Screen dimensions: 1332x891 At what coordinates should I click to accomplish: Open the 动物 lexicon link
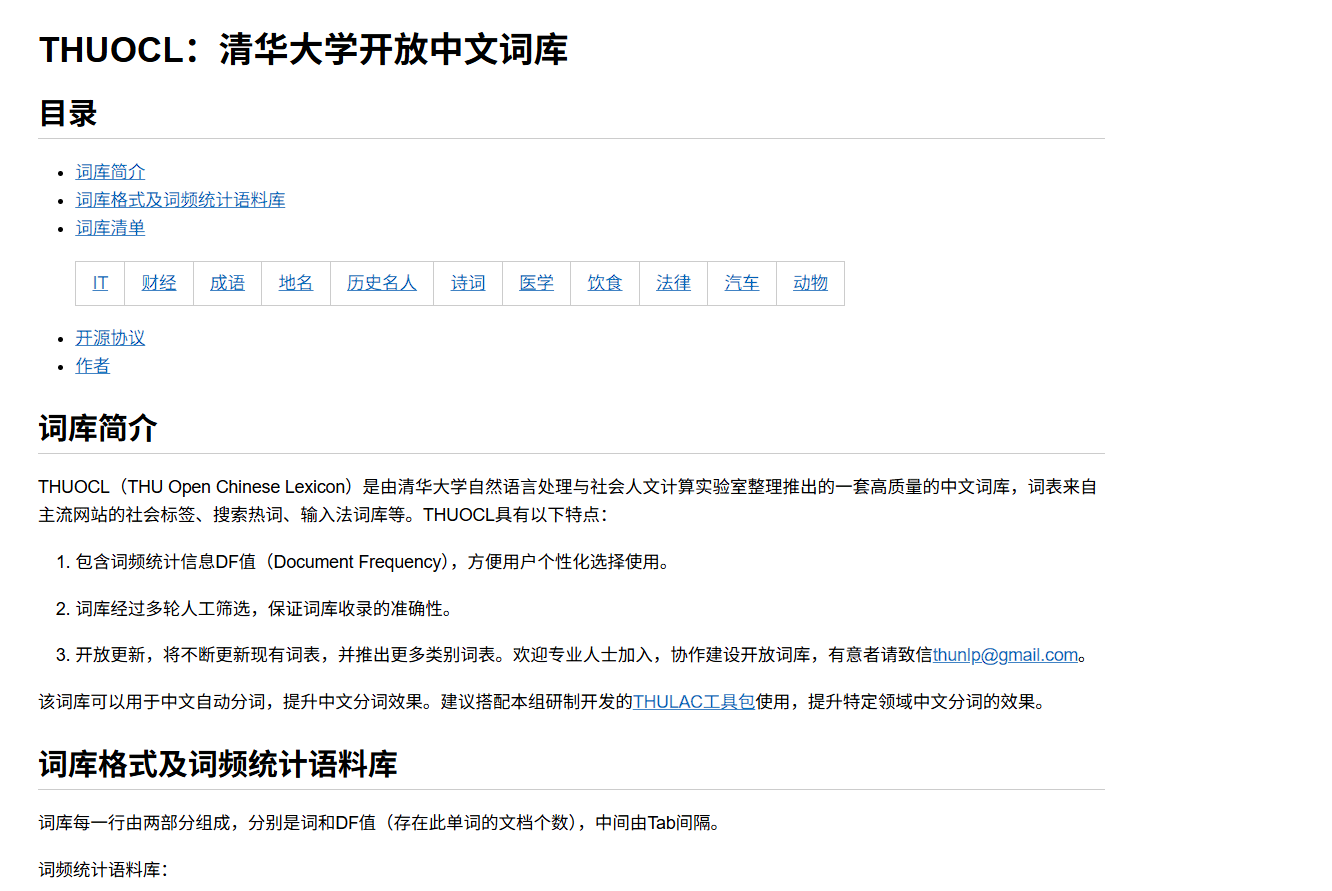pyautogui.click(x=810, y=283)
